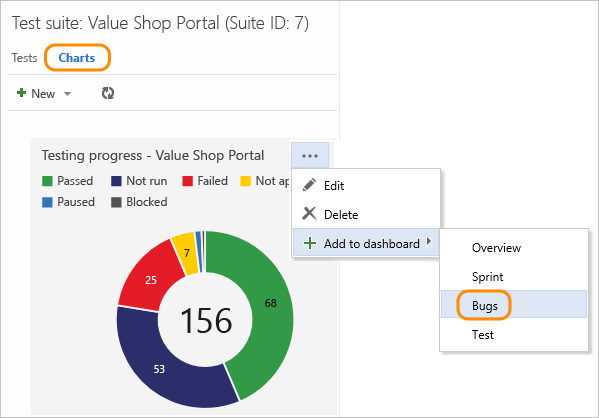Select the red Failed segment labeled 25
Viewport: 599px width, 418px height.
(151, 279)
